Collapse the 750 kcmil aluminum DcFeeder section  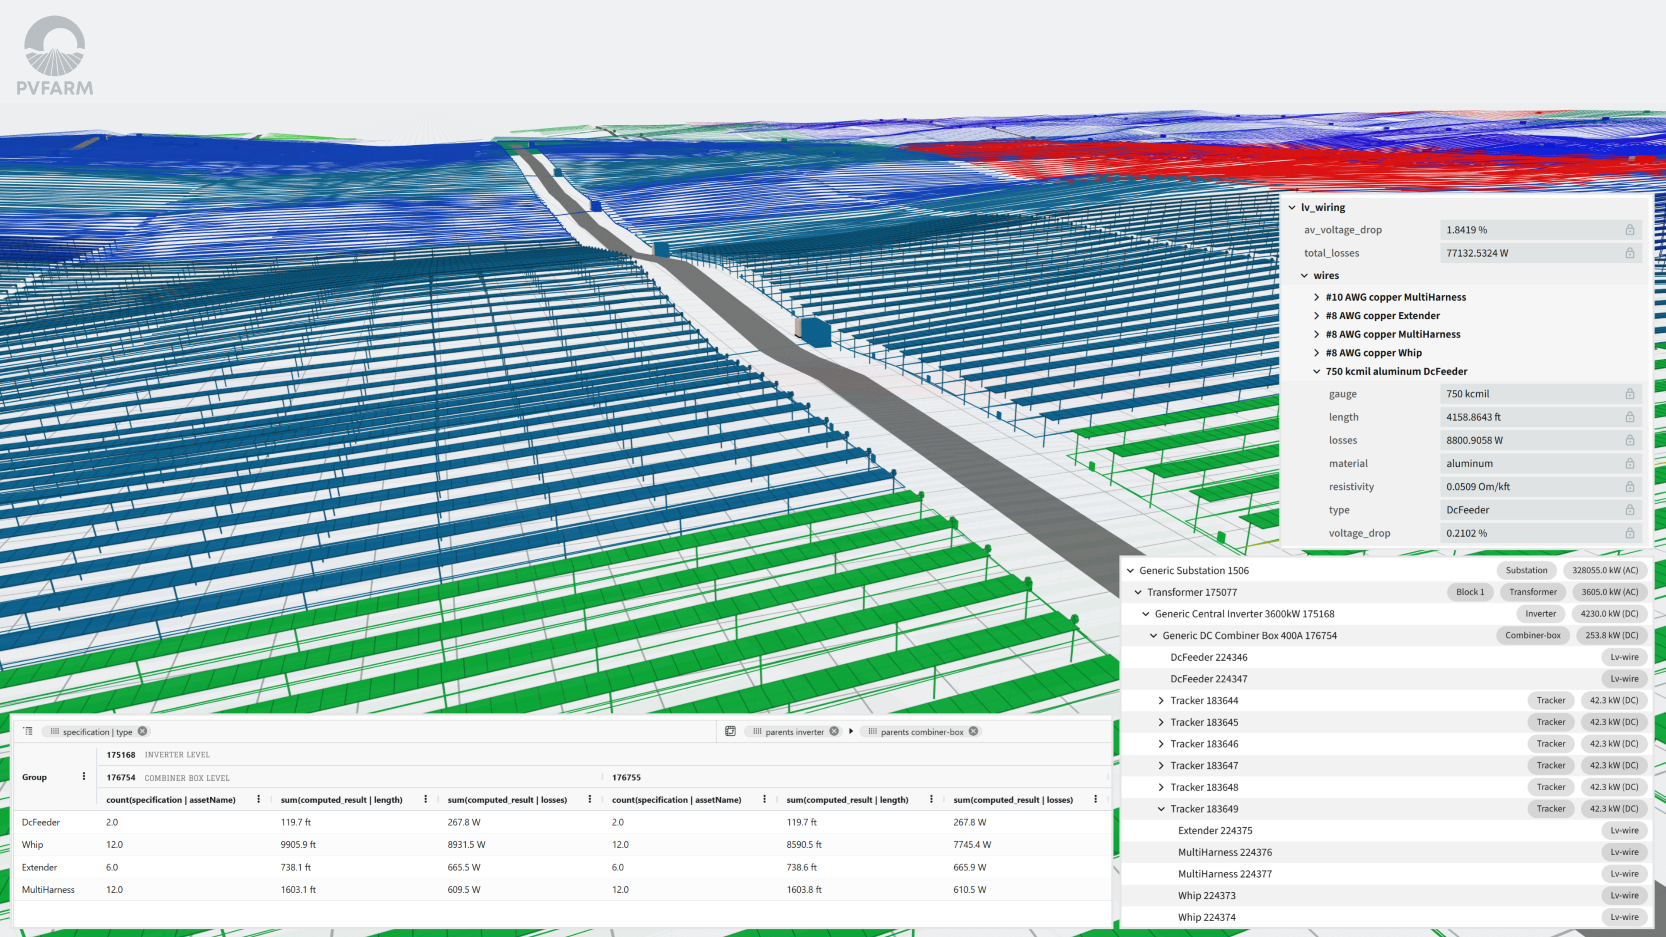click(x=1317, y=371)
